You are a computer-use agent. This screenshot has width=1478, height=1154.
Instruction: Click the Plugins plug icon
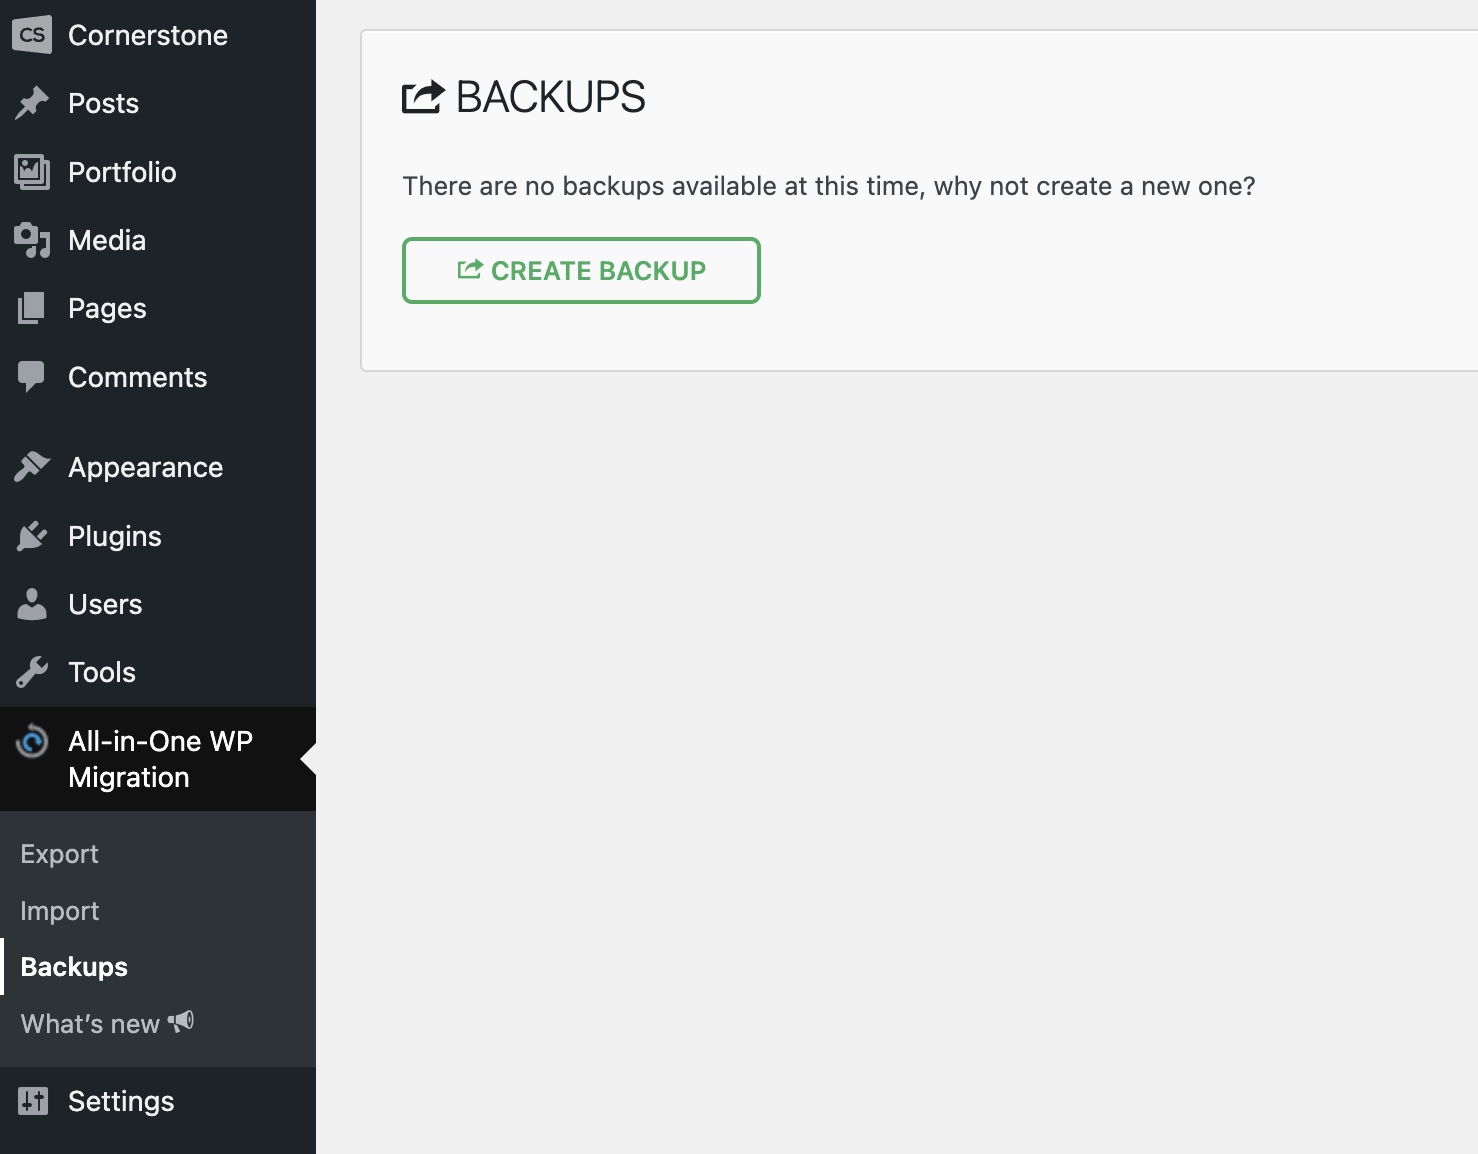click(32, 536)
